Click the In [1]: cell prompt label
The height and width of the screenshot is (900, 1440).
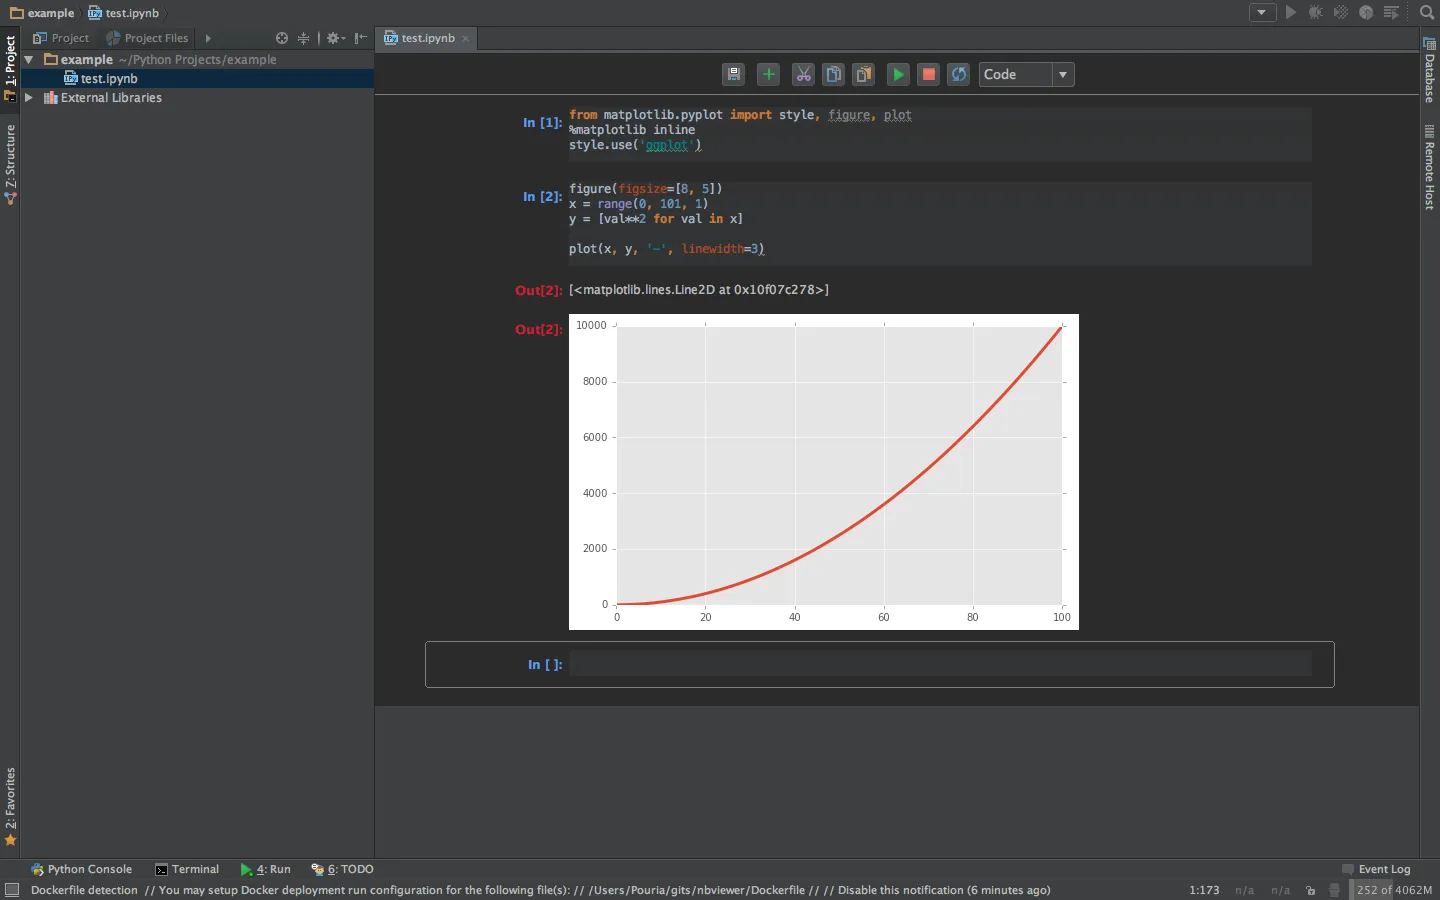(542, 123)
